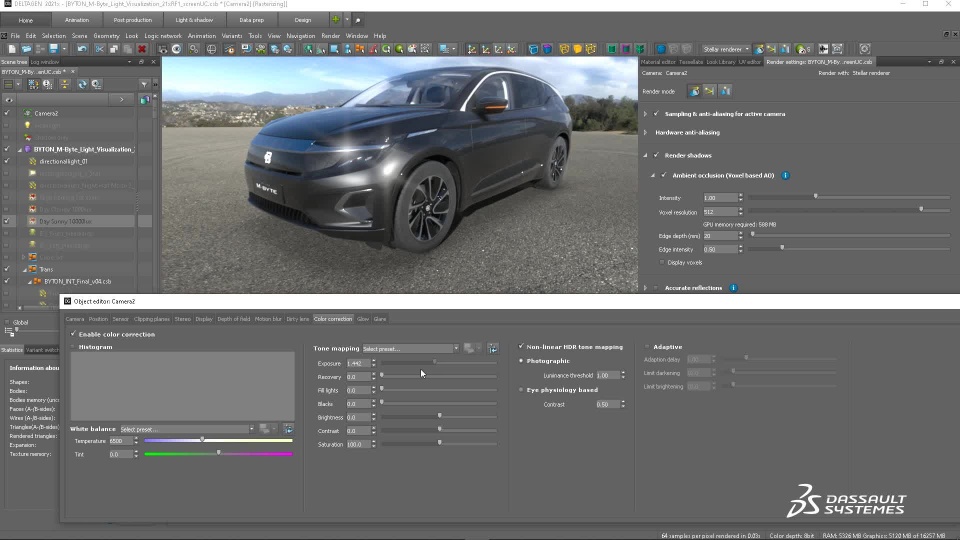Click the Exposure value input field
Image resolution: width=960 pixels, height=540 pixels.
click(x=357, y=363)
